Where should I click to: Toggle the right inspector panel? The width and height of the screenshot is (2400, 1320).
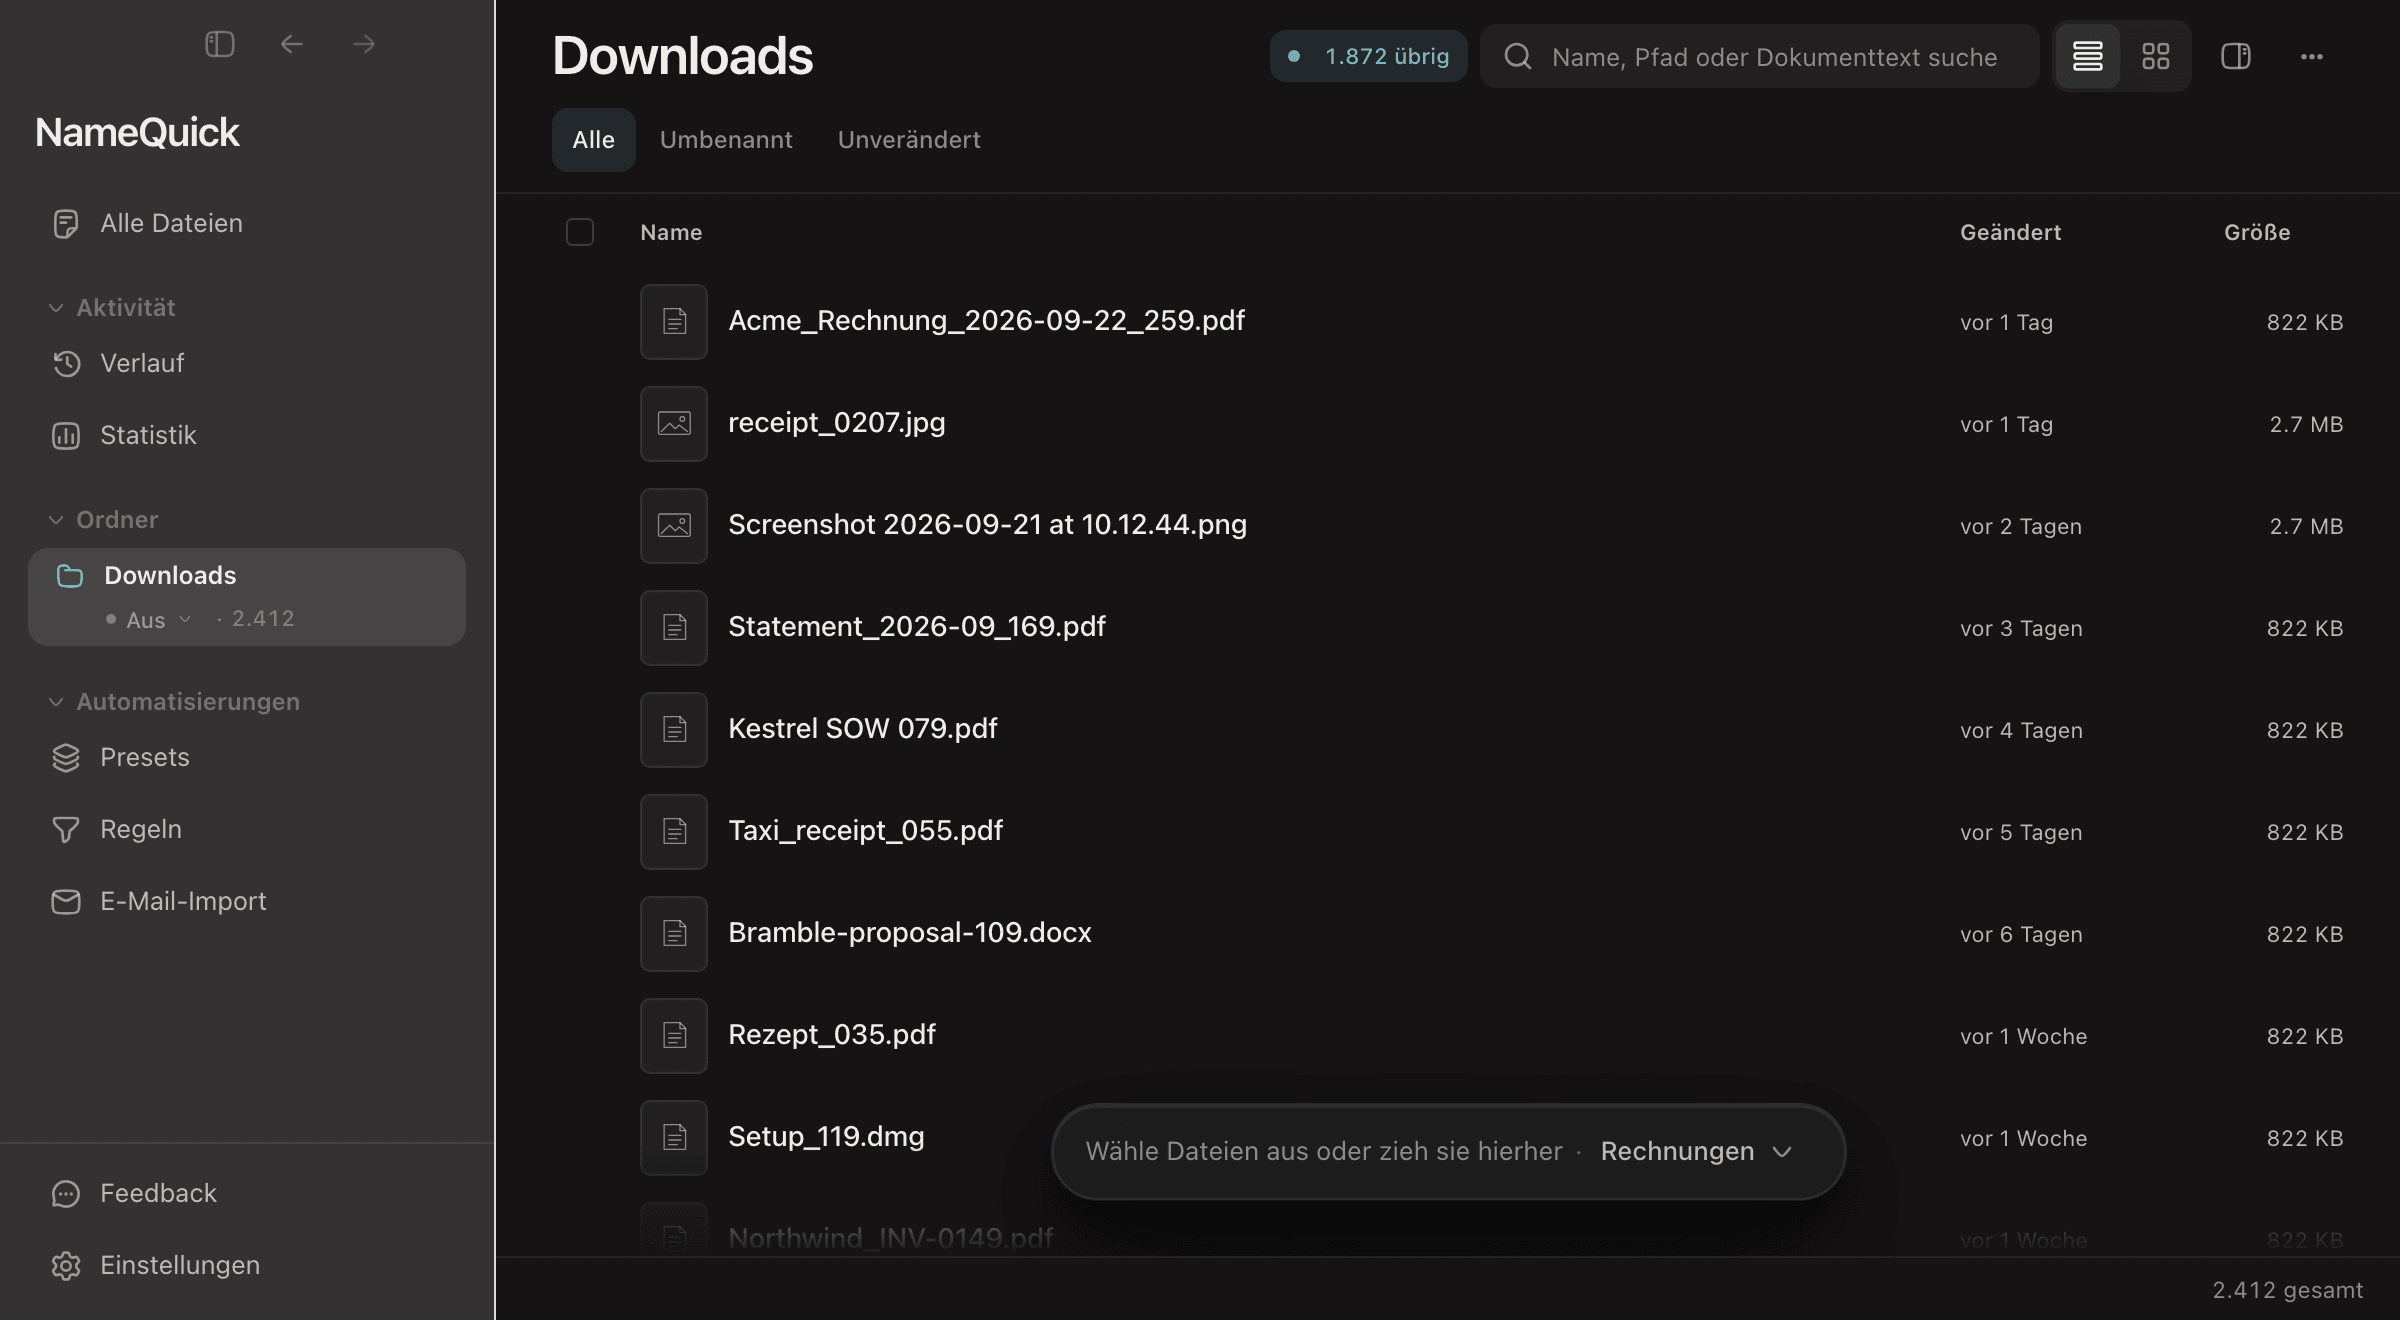coord(2235,56)
